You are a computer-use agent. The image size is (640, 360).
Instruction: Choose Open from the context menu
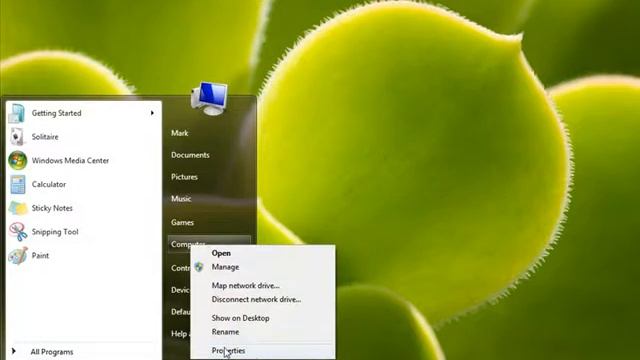[x=221, y=253]
